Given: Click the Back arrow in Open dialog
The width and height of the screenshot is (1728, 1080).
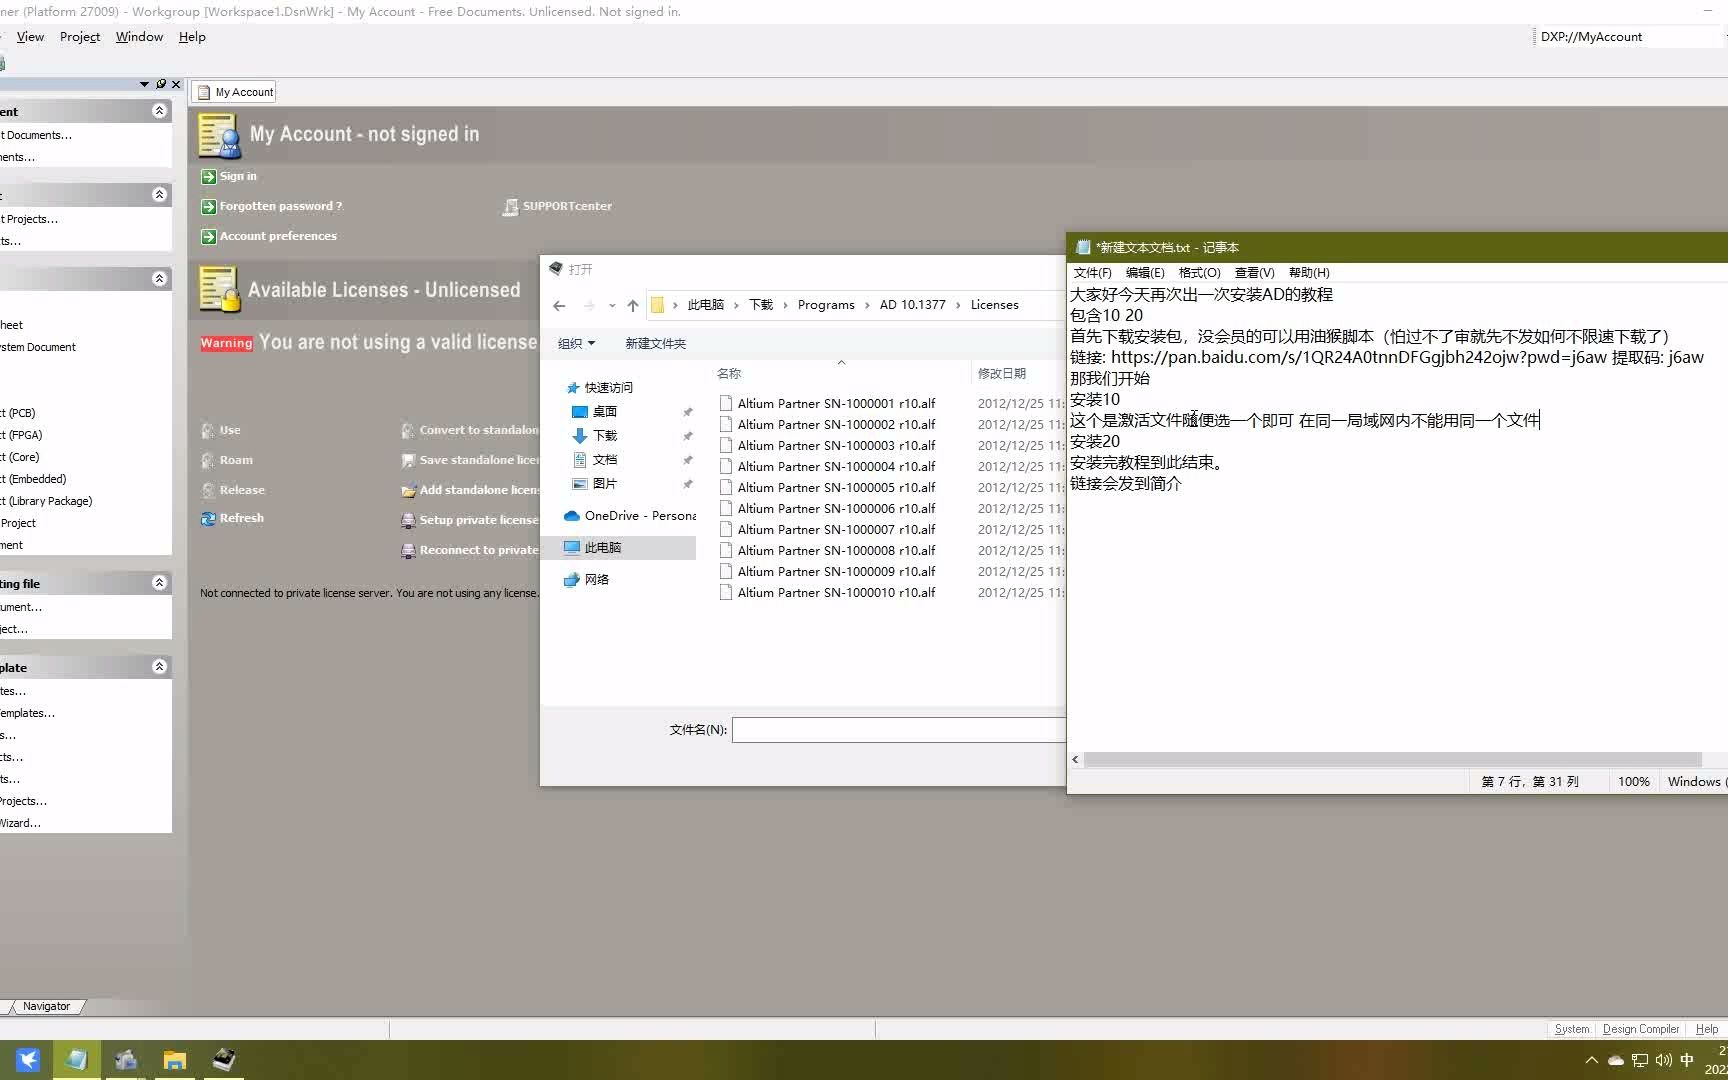Looking at the screenshot, I should [x=559, y=306].
